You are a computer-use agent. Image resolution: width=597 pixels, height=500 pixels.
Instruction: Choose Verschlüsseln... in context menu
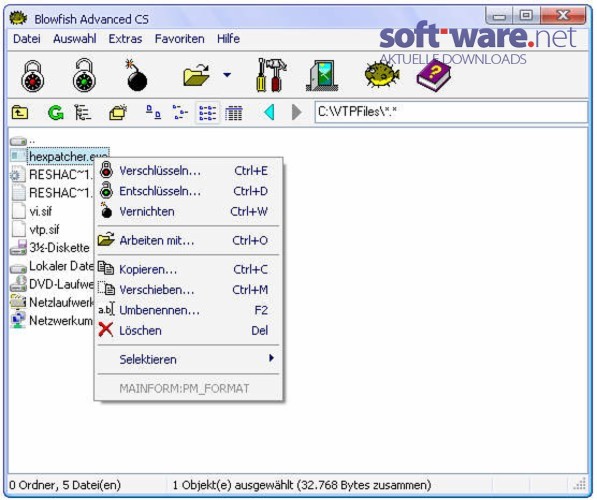(188, 171)
